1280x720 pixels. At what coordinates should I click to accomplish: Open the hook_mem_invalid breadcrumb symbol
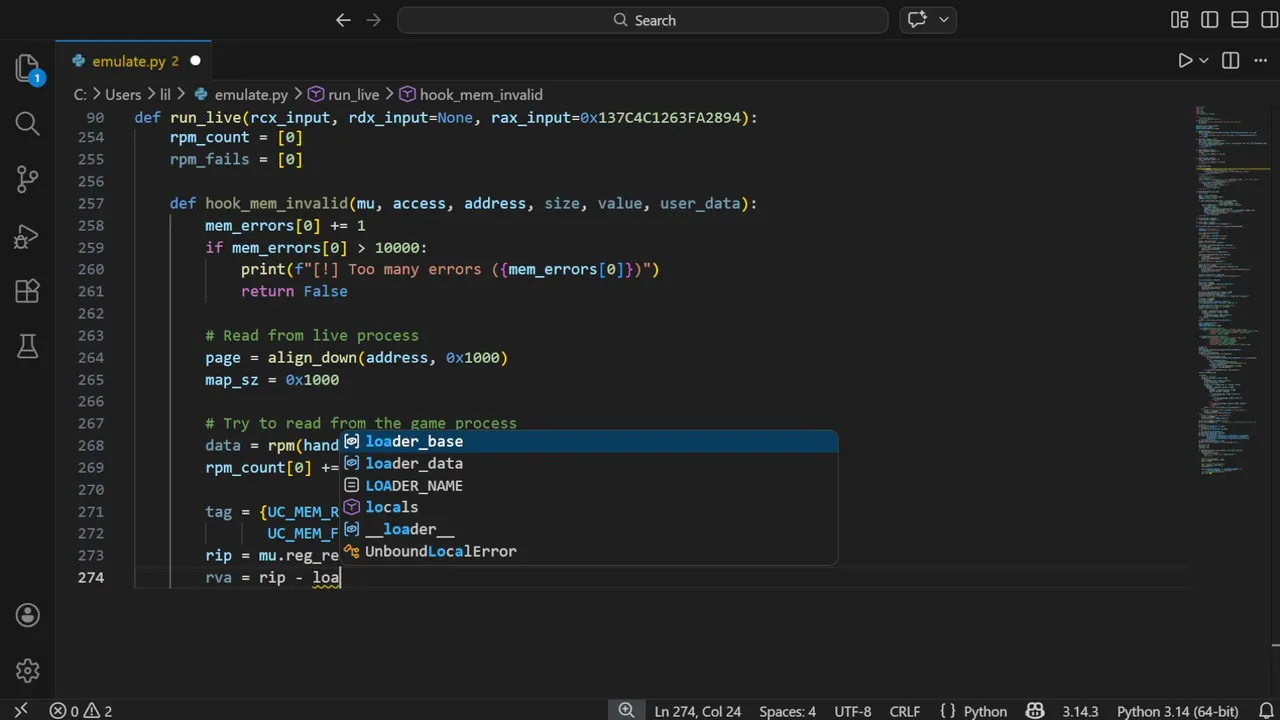click(x=471, y=94)
